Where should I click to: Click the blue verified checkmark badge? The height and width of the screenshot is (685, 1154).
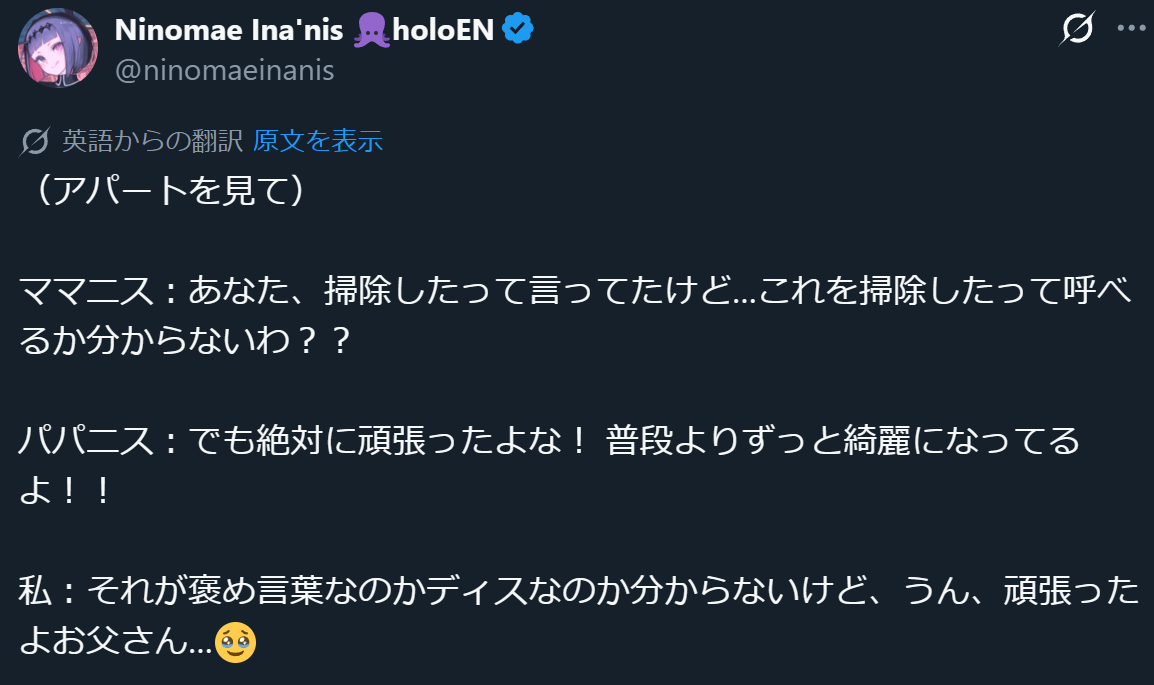pyautogui.click(x=517, y=30)
